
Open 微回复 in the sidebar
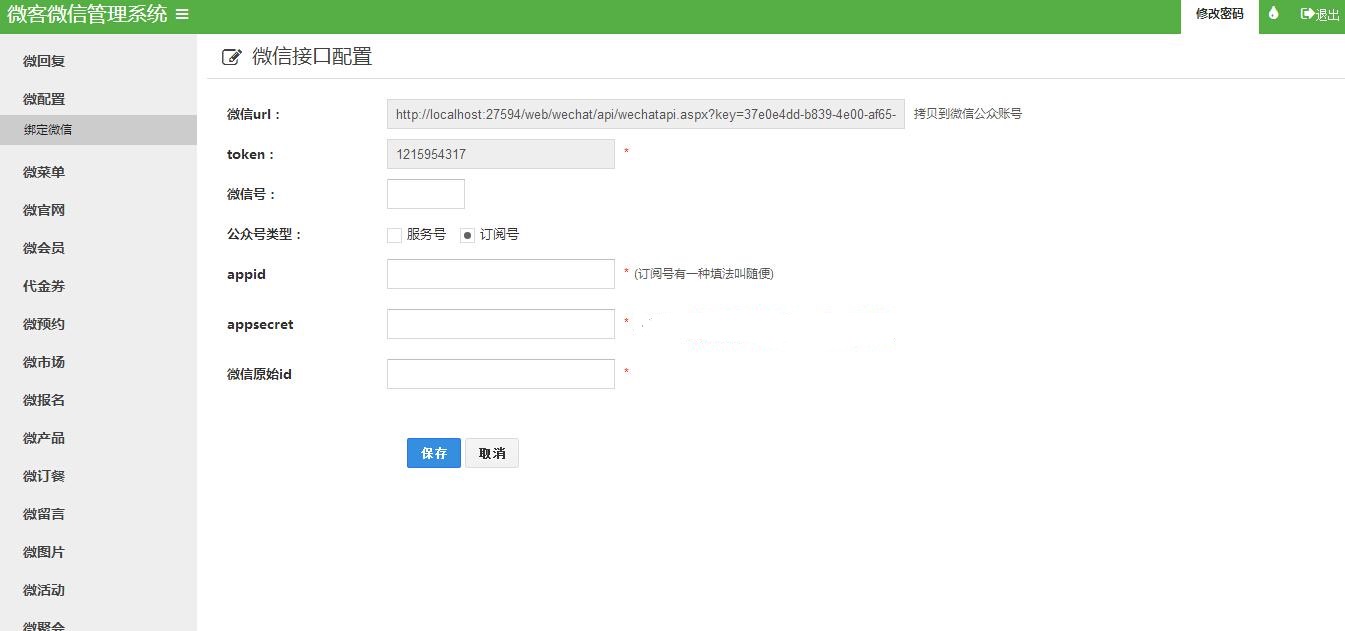point(43,61)
